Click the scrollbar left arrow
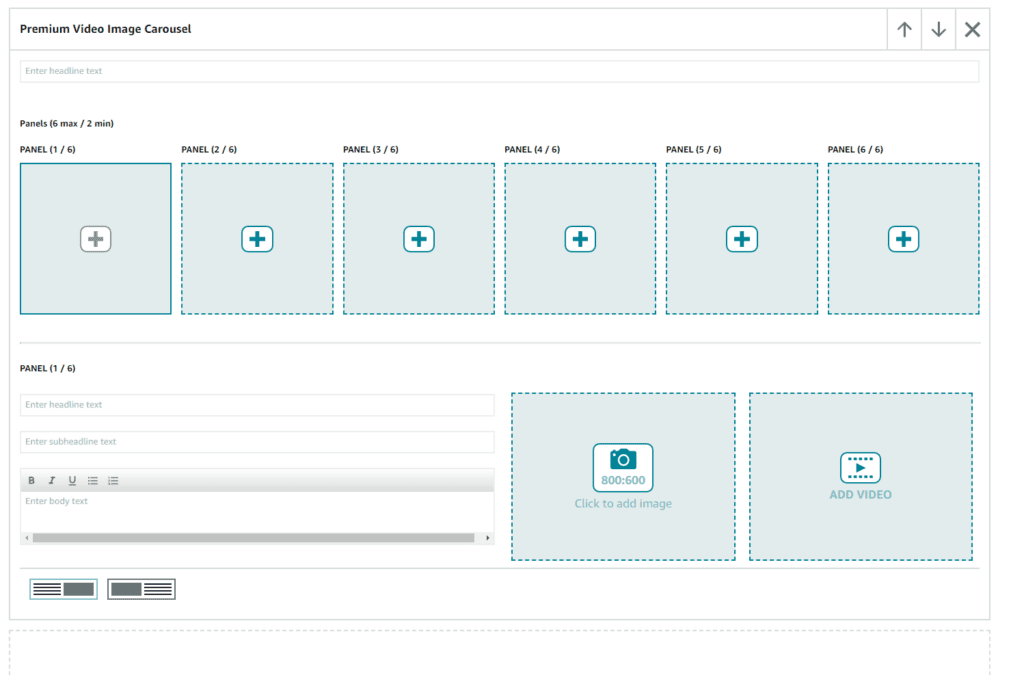 (27, 538)
